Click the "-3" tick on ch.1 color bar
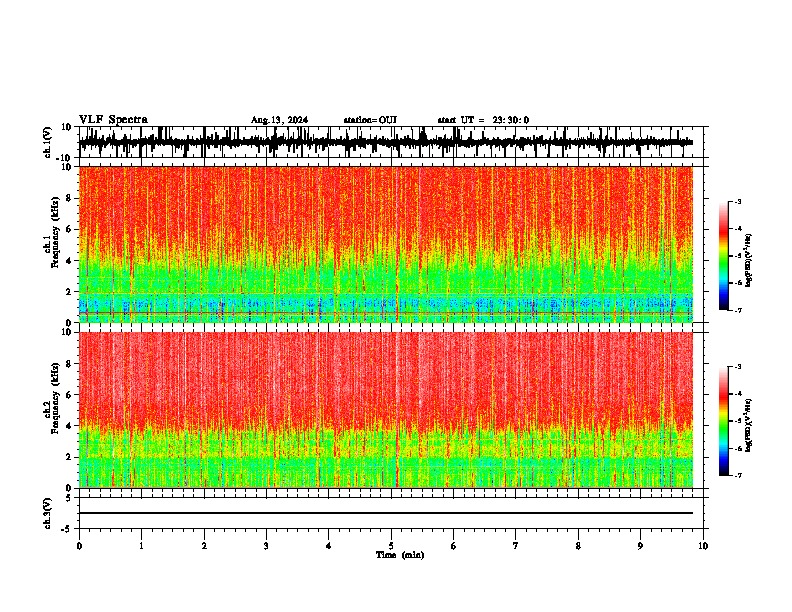 [x=738, y=202]
